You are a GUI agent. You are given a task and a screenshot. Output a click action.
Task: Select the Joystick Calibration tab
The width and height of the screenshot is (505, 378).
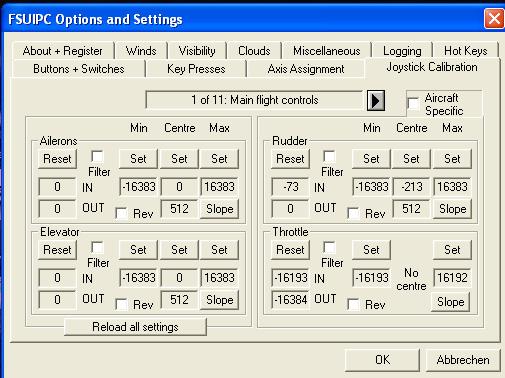pos(432,67)
